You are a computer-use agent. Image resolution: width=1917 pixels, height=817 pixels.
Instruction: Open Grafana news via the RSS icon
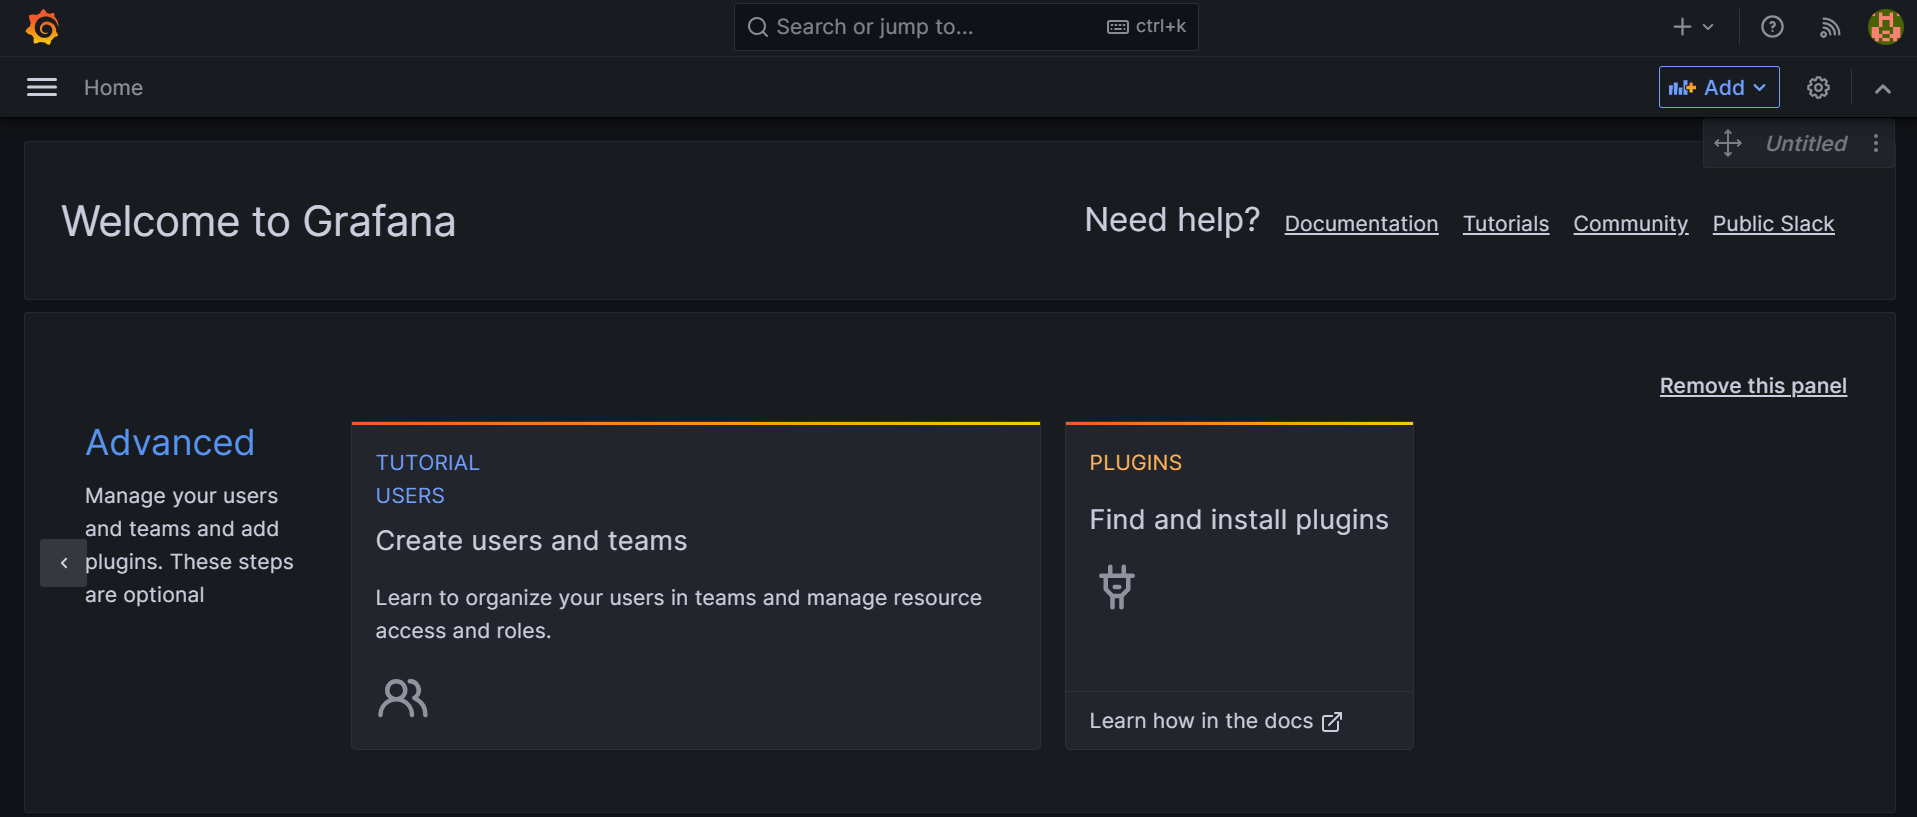tap(1829, 27)
